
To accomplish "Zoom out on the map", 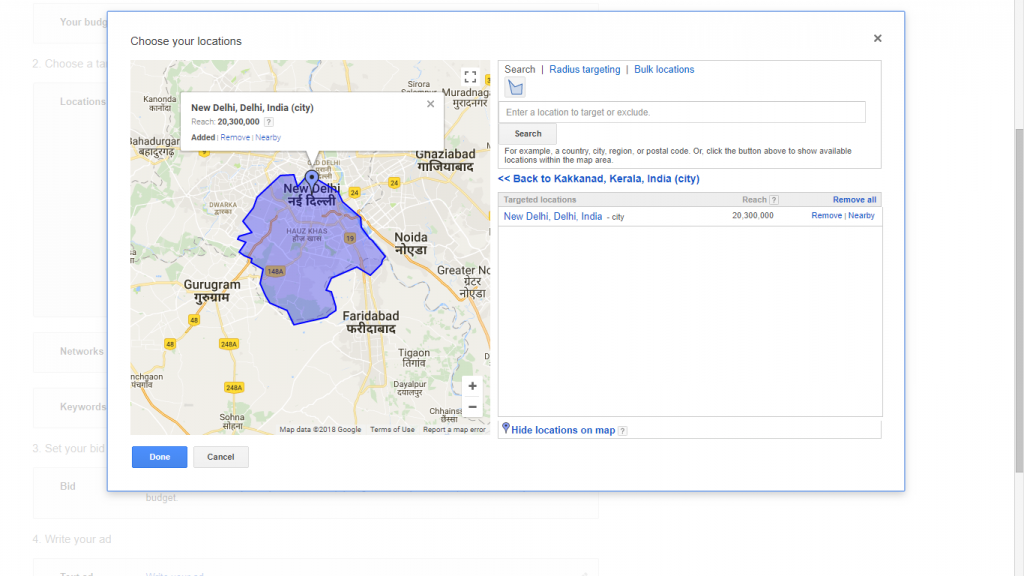I will click(472, 407).
